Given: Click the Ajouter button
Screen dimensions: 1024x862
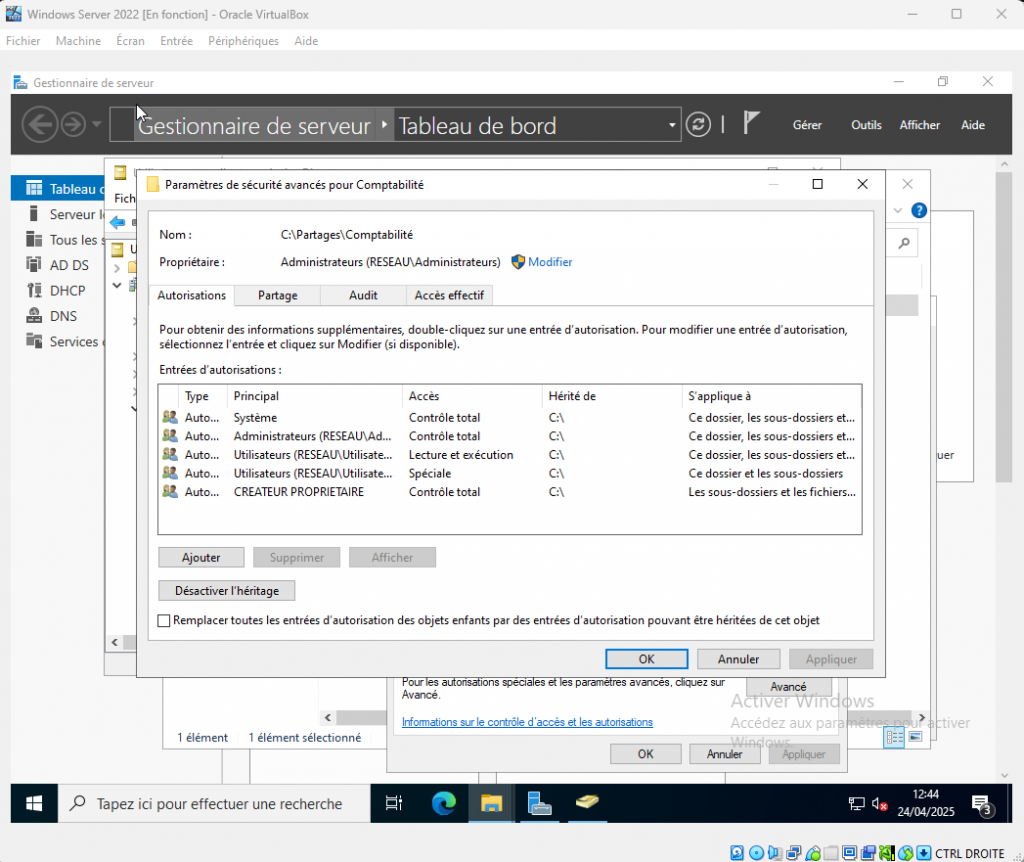Looking at the screenshot, I should [x=201, y=557].
